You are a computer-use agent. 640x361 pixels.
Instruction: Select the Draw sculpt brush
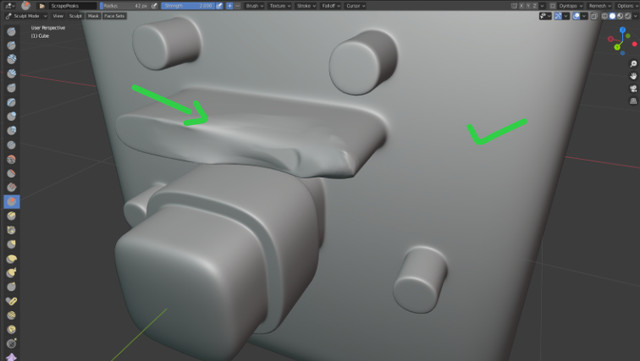pos(11,31)
